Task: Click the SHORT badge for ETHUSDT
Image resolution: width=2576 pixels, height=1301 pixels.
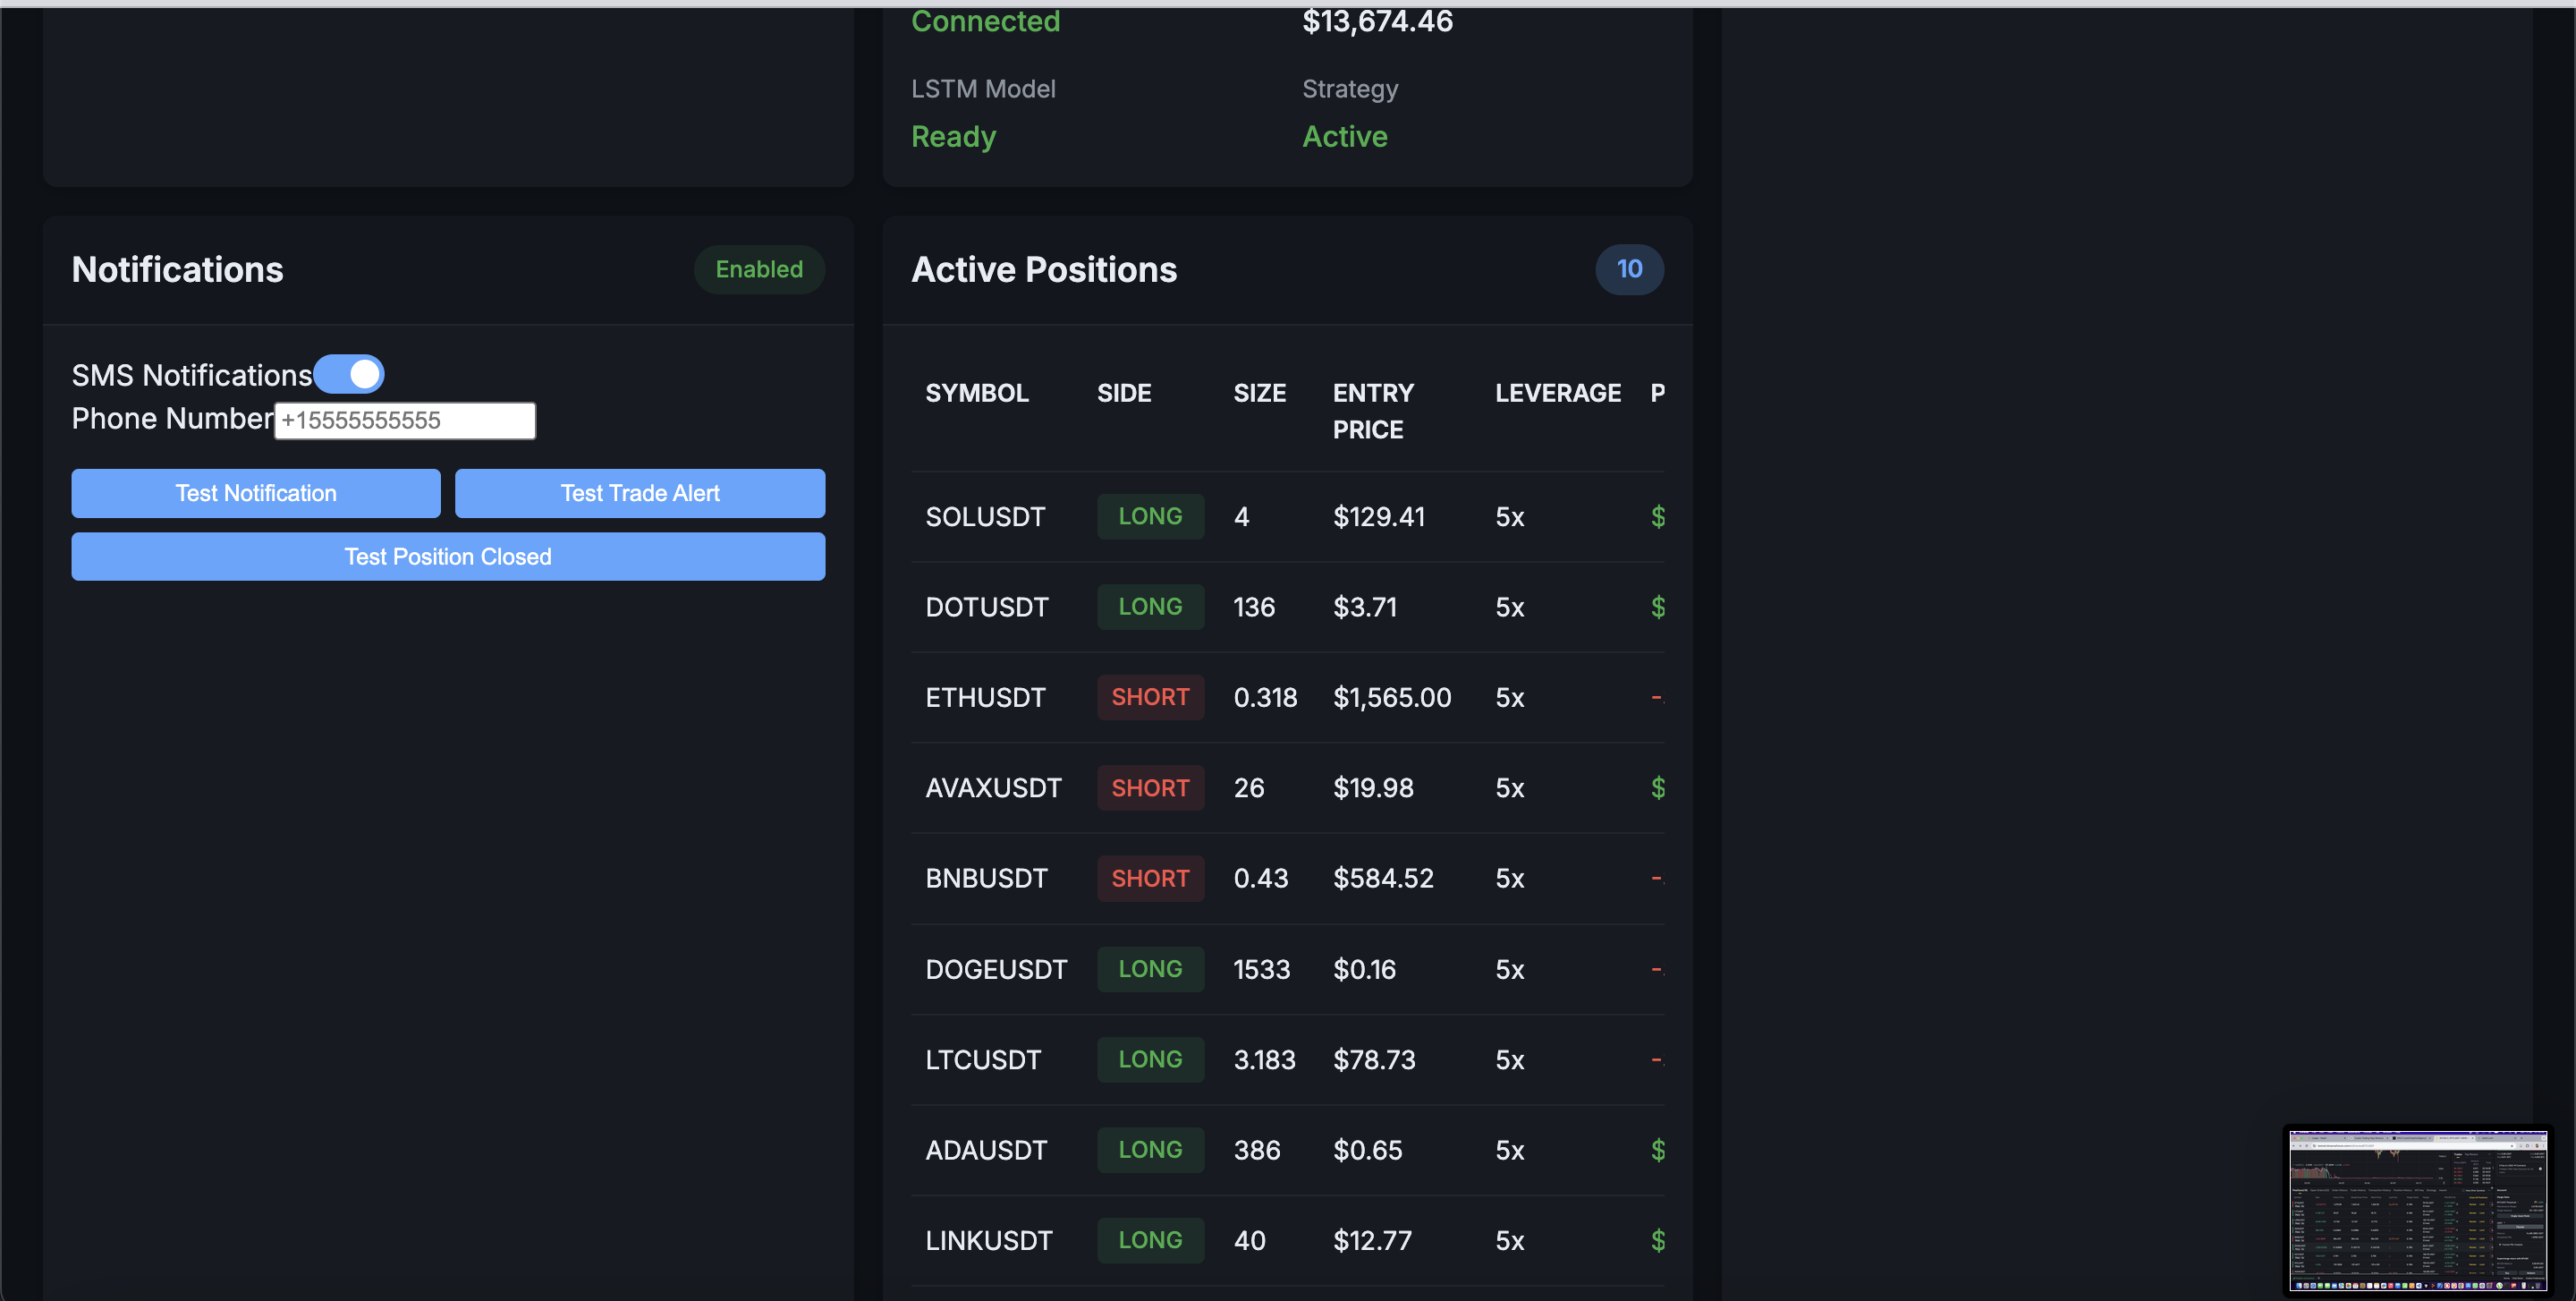Action: (1149, 697)
